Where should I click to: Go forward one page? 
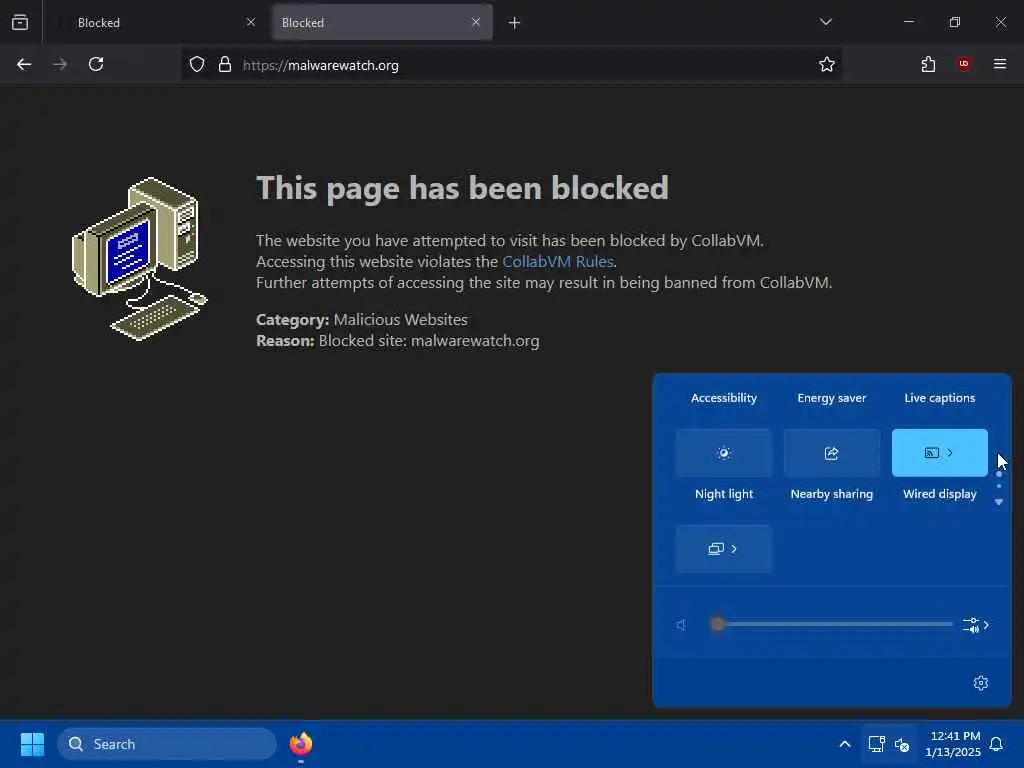[x=60, y=65]
